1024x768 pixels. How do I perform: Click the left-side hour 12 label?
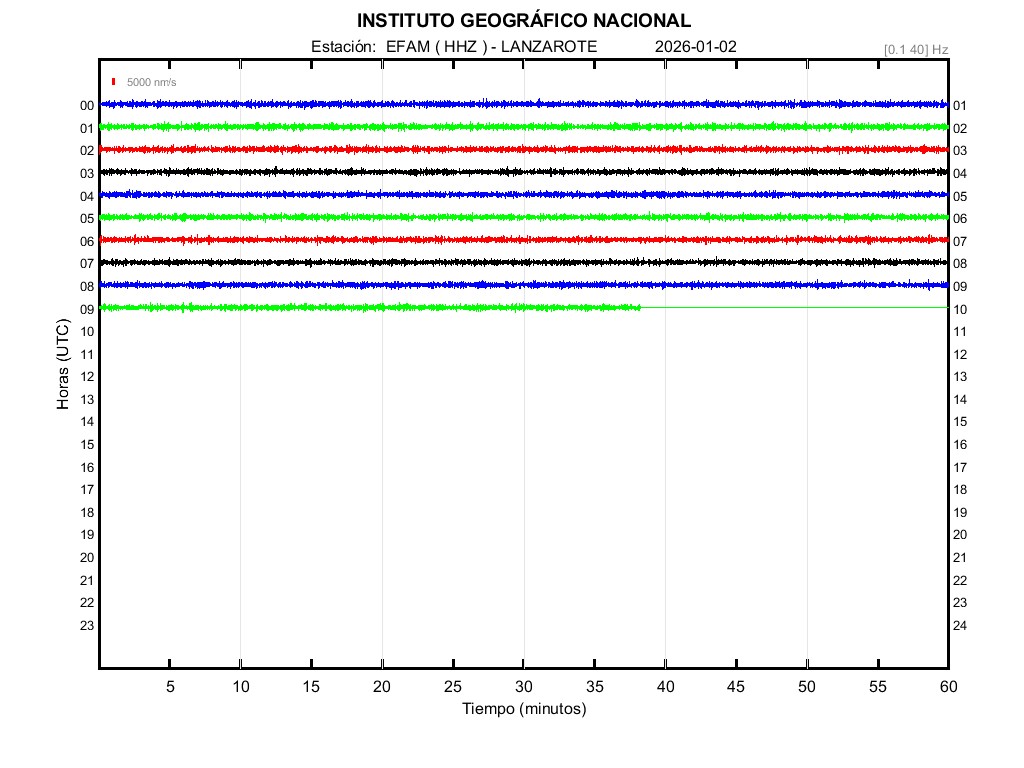tap(87, 377)
